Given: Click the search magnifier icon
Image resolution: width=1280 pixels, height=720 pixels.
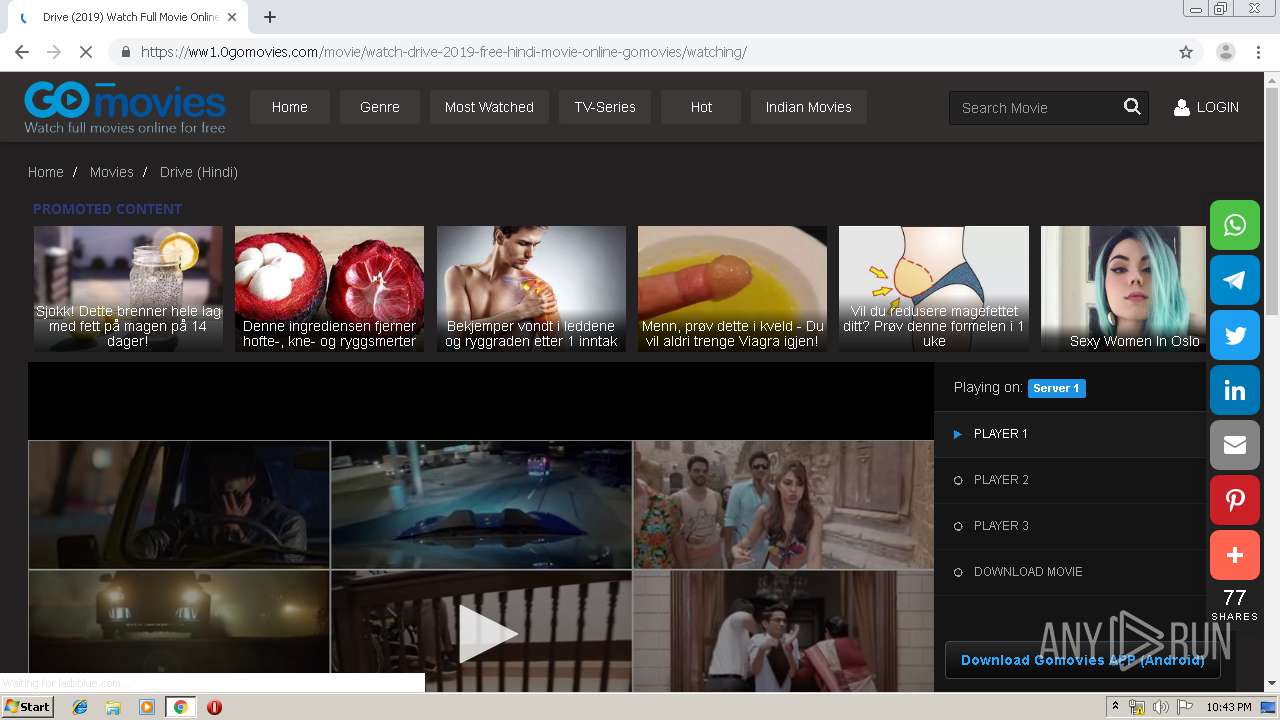Looking at the screenshot, I should click(1132, 107).
